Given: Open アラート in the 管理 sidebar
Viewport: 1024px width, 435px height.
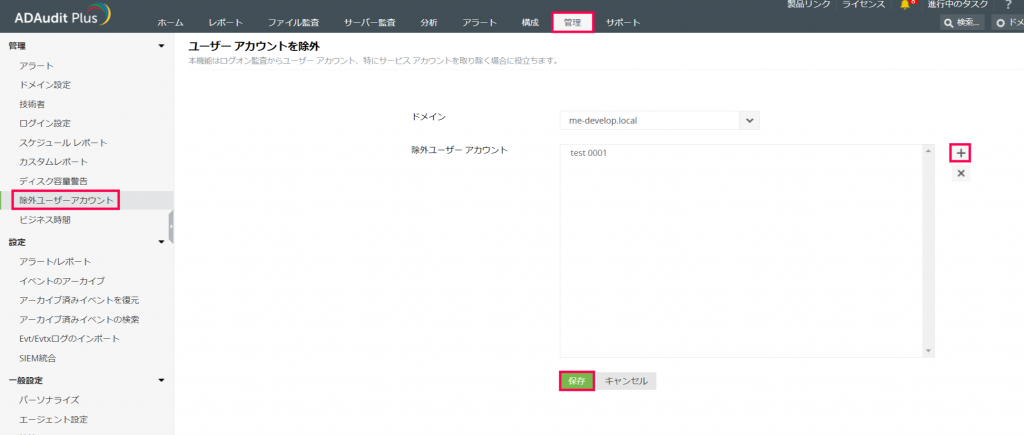Looking at the screenshot, I should (37, 66).
